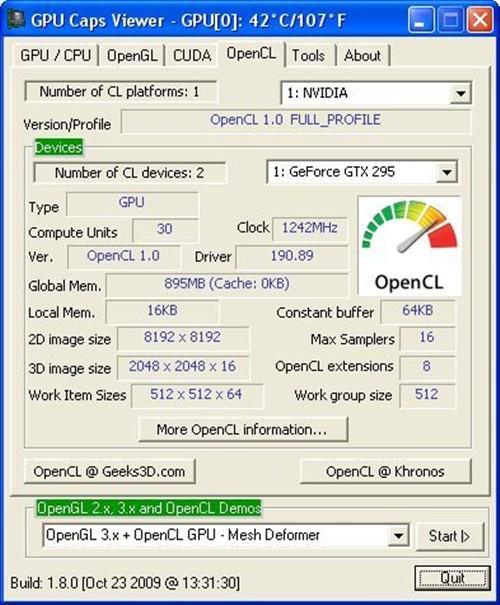Click the Number of CL platforms field
This screenshot has height=605, width=500.
(120, 92)
